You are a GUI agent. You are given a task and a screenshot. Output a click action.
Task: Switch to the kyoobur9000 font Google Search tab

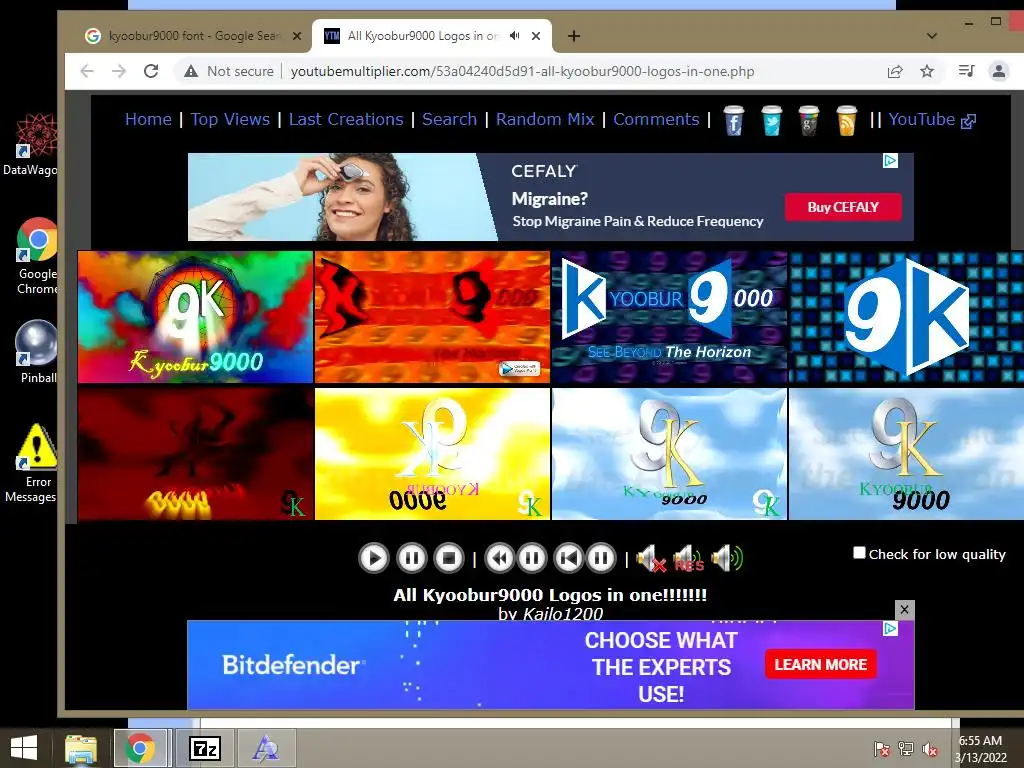coord(193,36)
